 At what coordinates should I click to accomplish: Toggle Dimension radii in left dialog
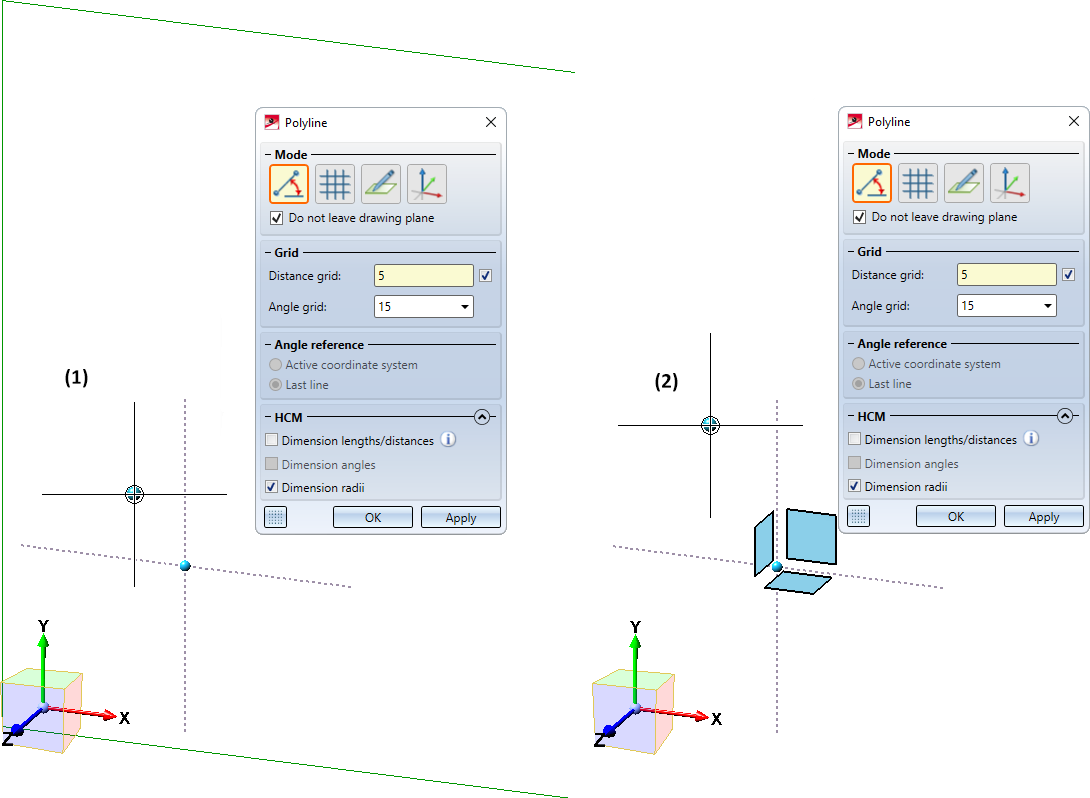point(272,487)
